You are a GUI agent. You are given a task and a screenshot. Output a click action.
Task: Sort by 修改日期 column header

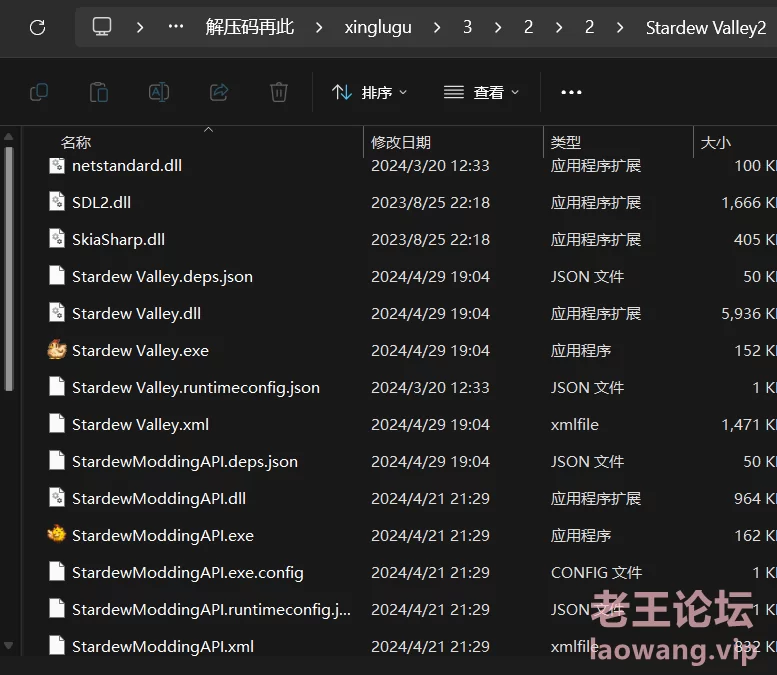point(401,143)
